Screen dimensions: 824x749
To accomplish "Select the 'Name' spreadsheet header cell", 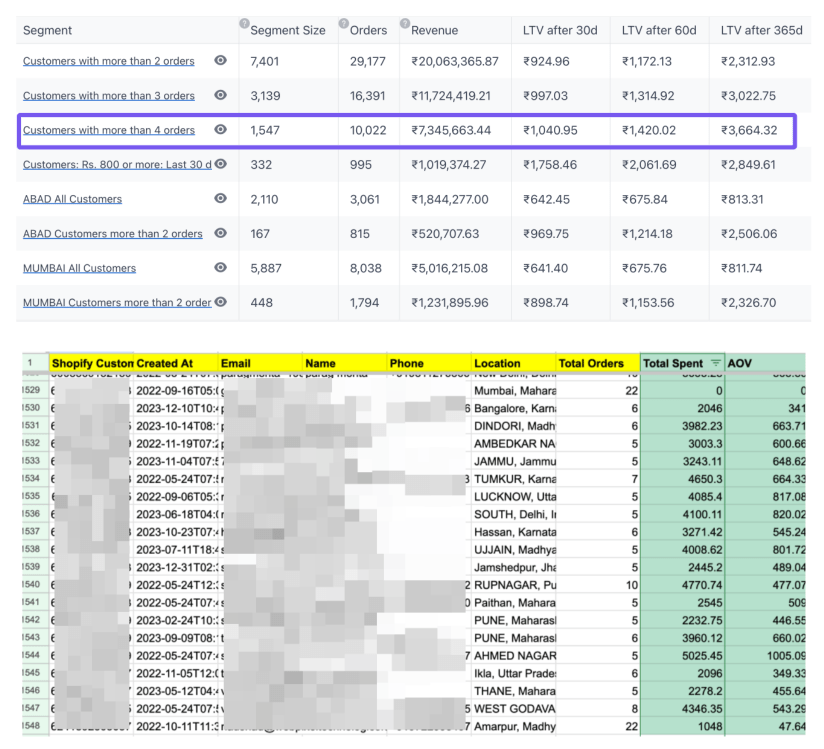I will click(x=345, y=363).
